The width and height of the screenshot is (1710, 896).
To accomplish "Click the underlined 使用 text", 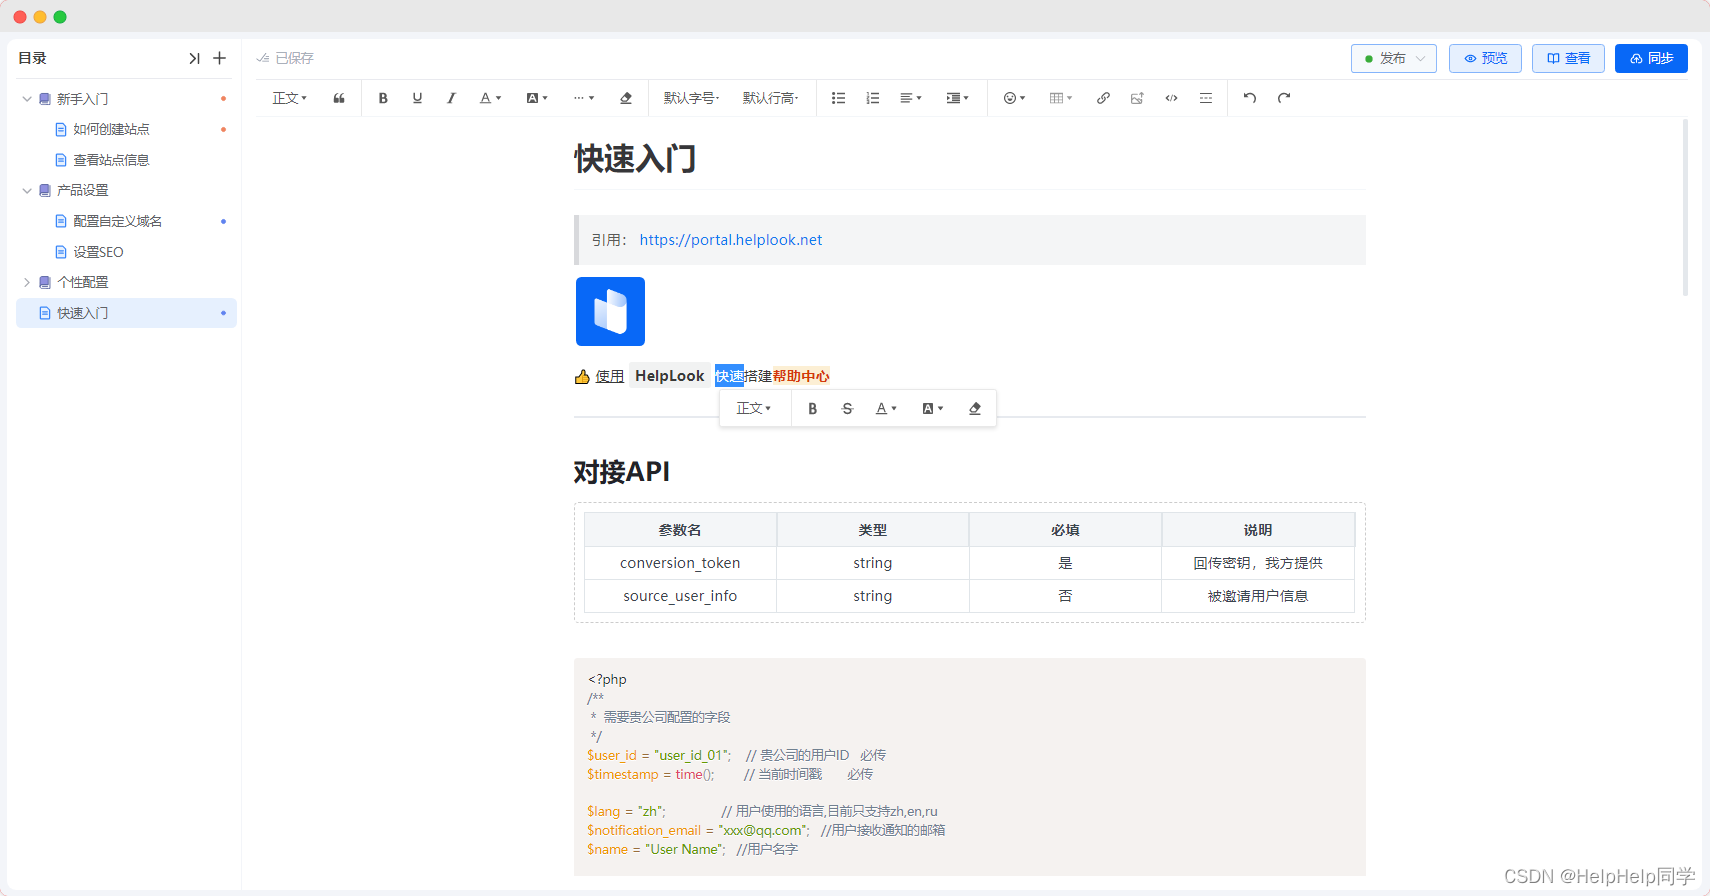I will click(x=610, y=377).
